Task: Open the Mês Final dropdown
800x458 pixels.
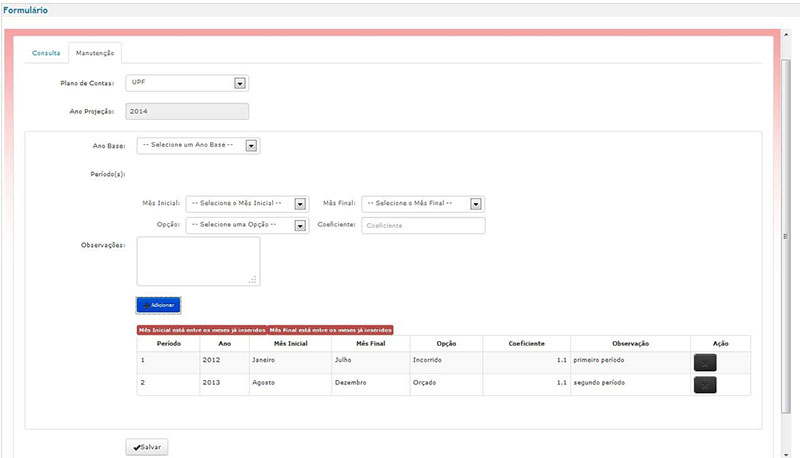Action: click(423, 204)
